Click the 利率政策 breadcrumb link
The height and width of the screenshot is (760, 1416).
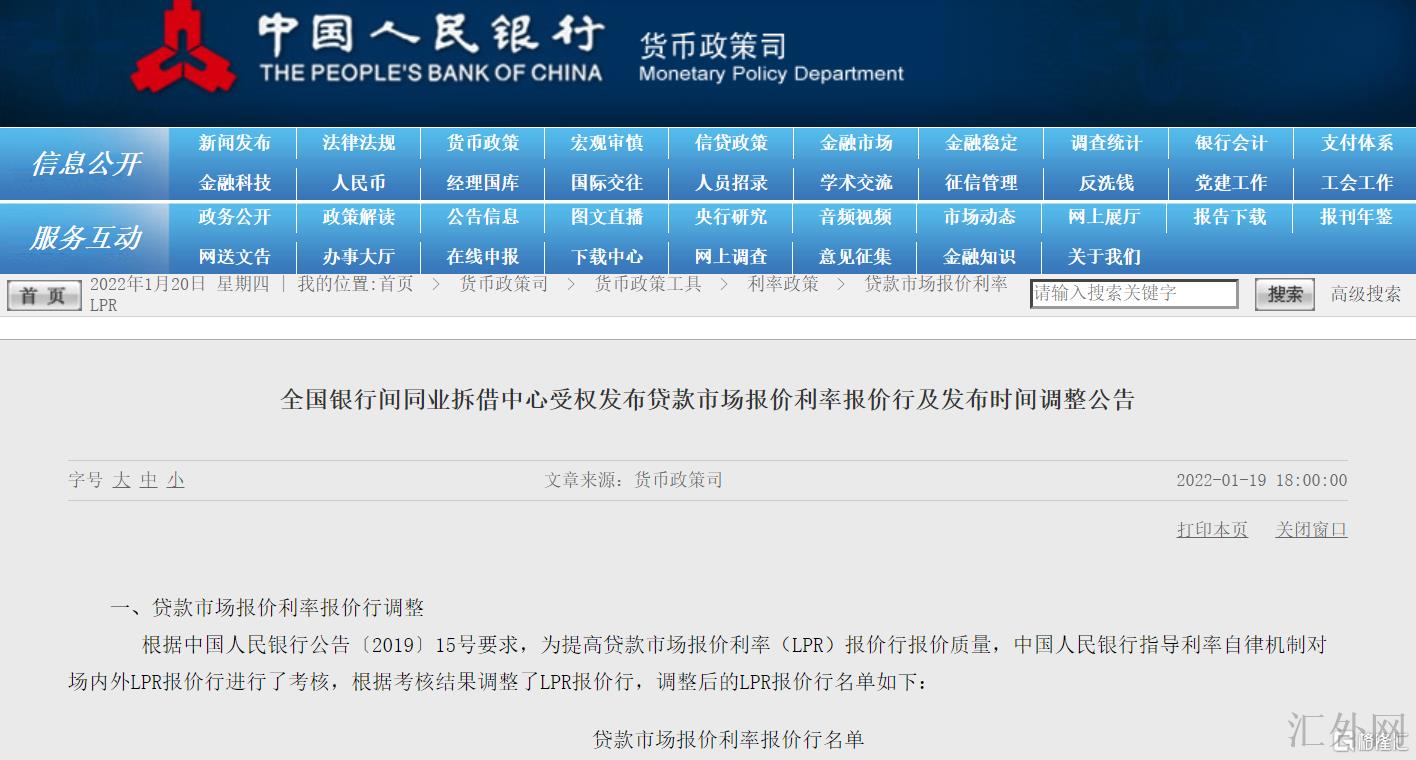tap(783, 284)
